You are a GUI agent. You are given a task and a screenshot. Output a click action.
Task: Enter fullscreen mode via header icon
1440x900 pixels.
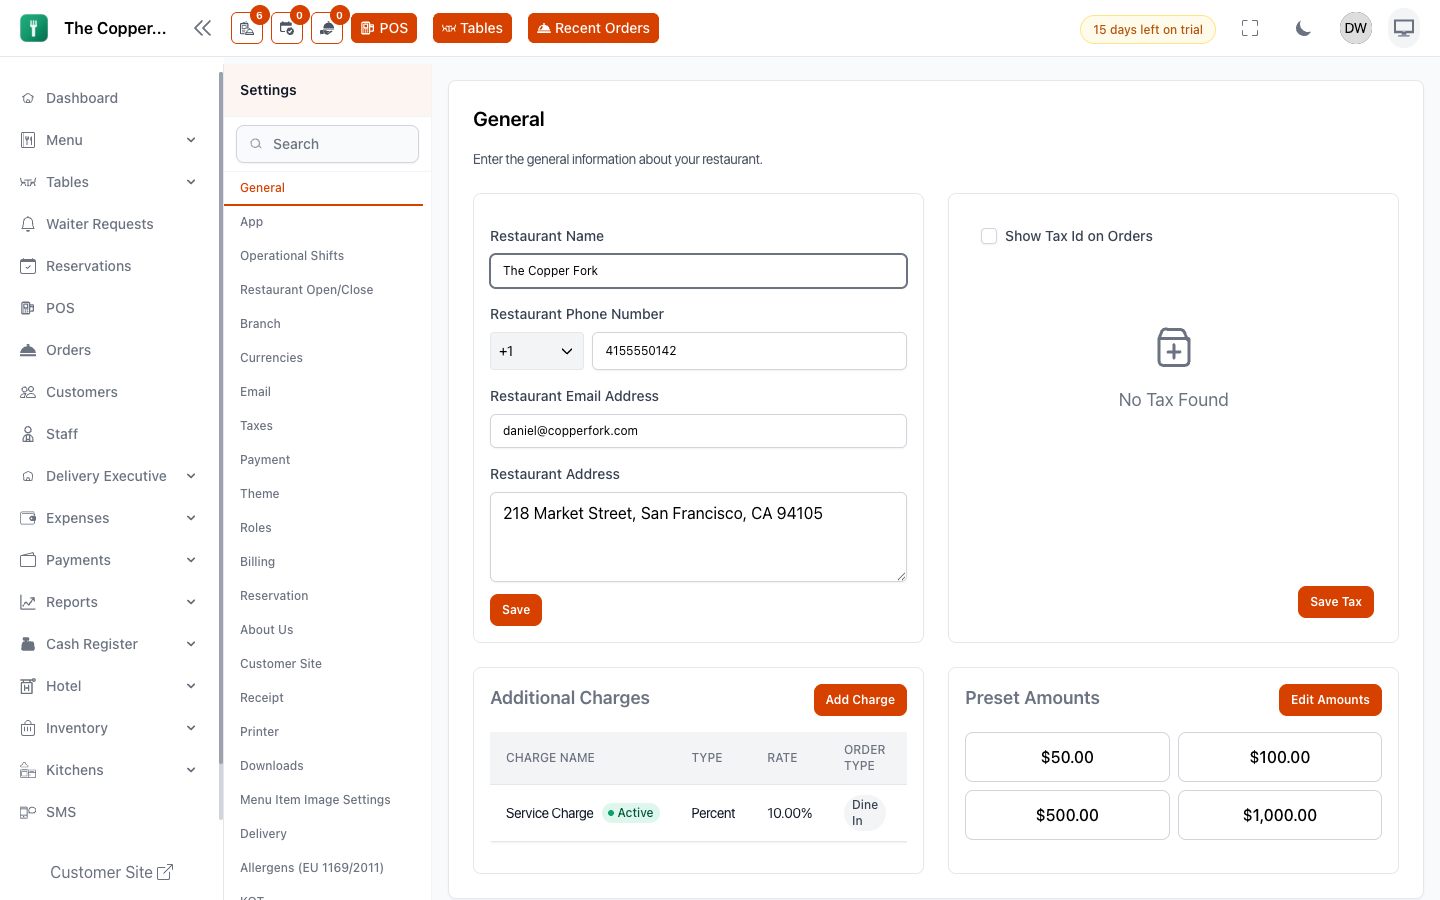1250,28
